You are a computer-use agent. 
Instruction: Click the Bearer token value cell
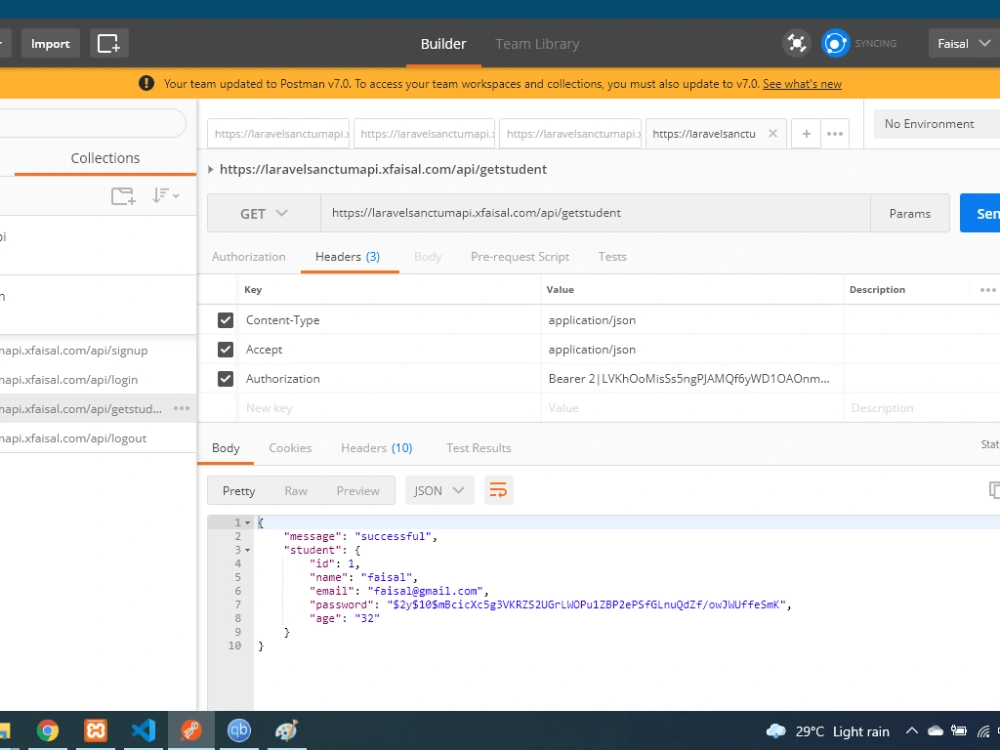coord(691,379)
